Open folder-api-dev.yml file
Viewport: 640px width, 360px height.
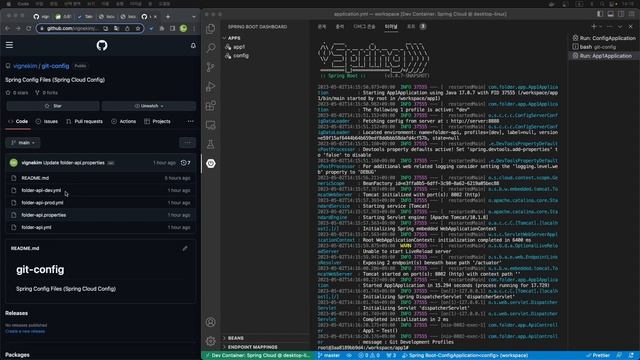point(41,190)
